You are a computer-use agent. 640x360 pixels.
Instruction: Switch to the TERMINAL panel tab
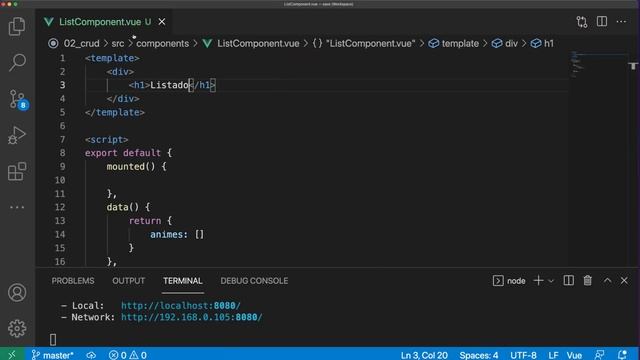click(182, 281)
